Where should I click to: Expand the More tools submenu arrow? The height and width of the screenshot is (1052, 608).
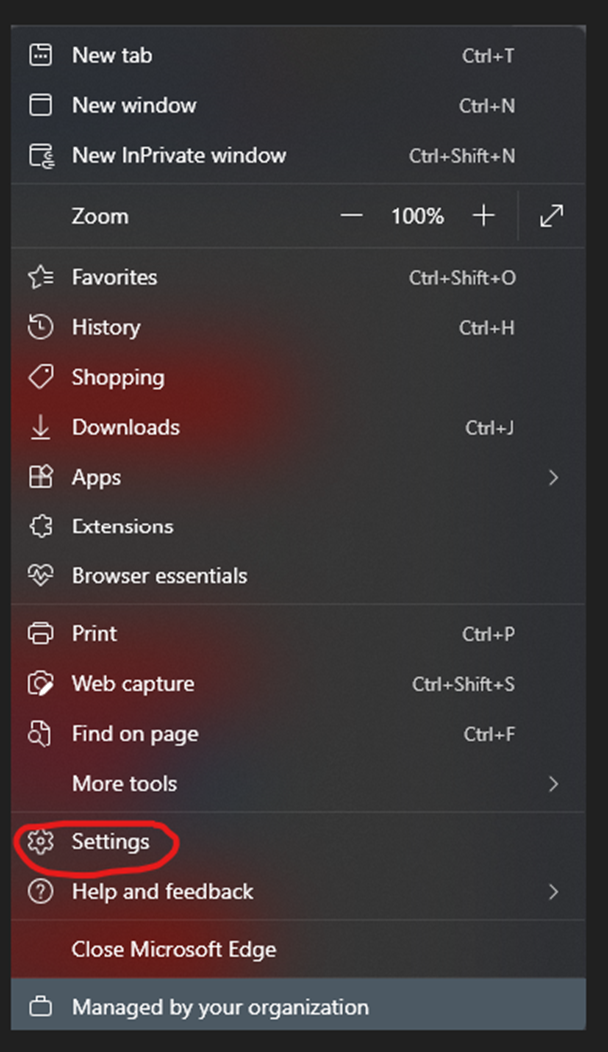click(553, 784)
